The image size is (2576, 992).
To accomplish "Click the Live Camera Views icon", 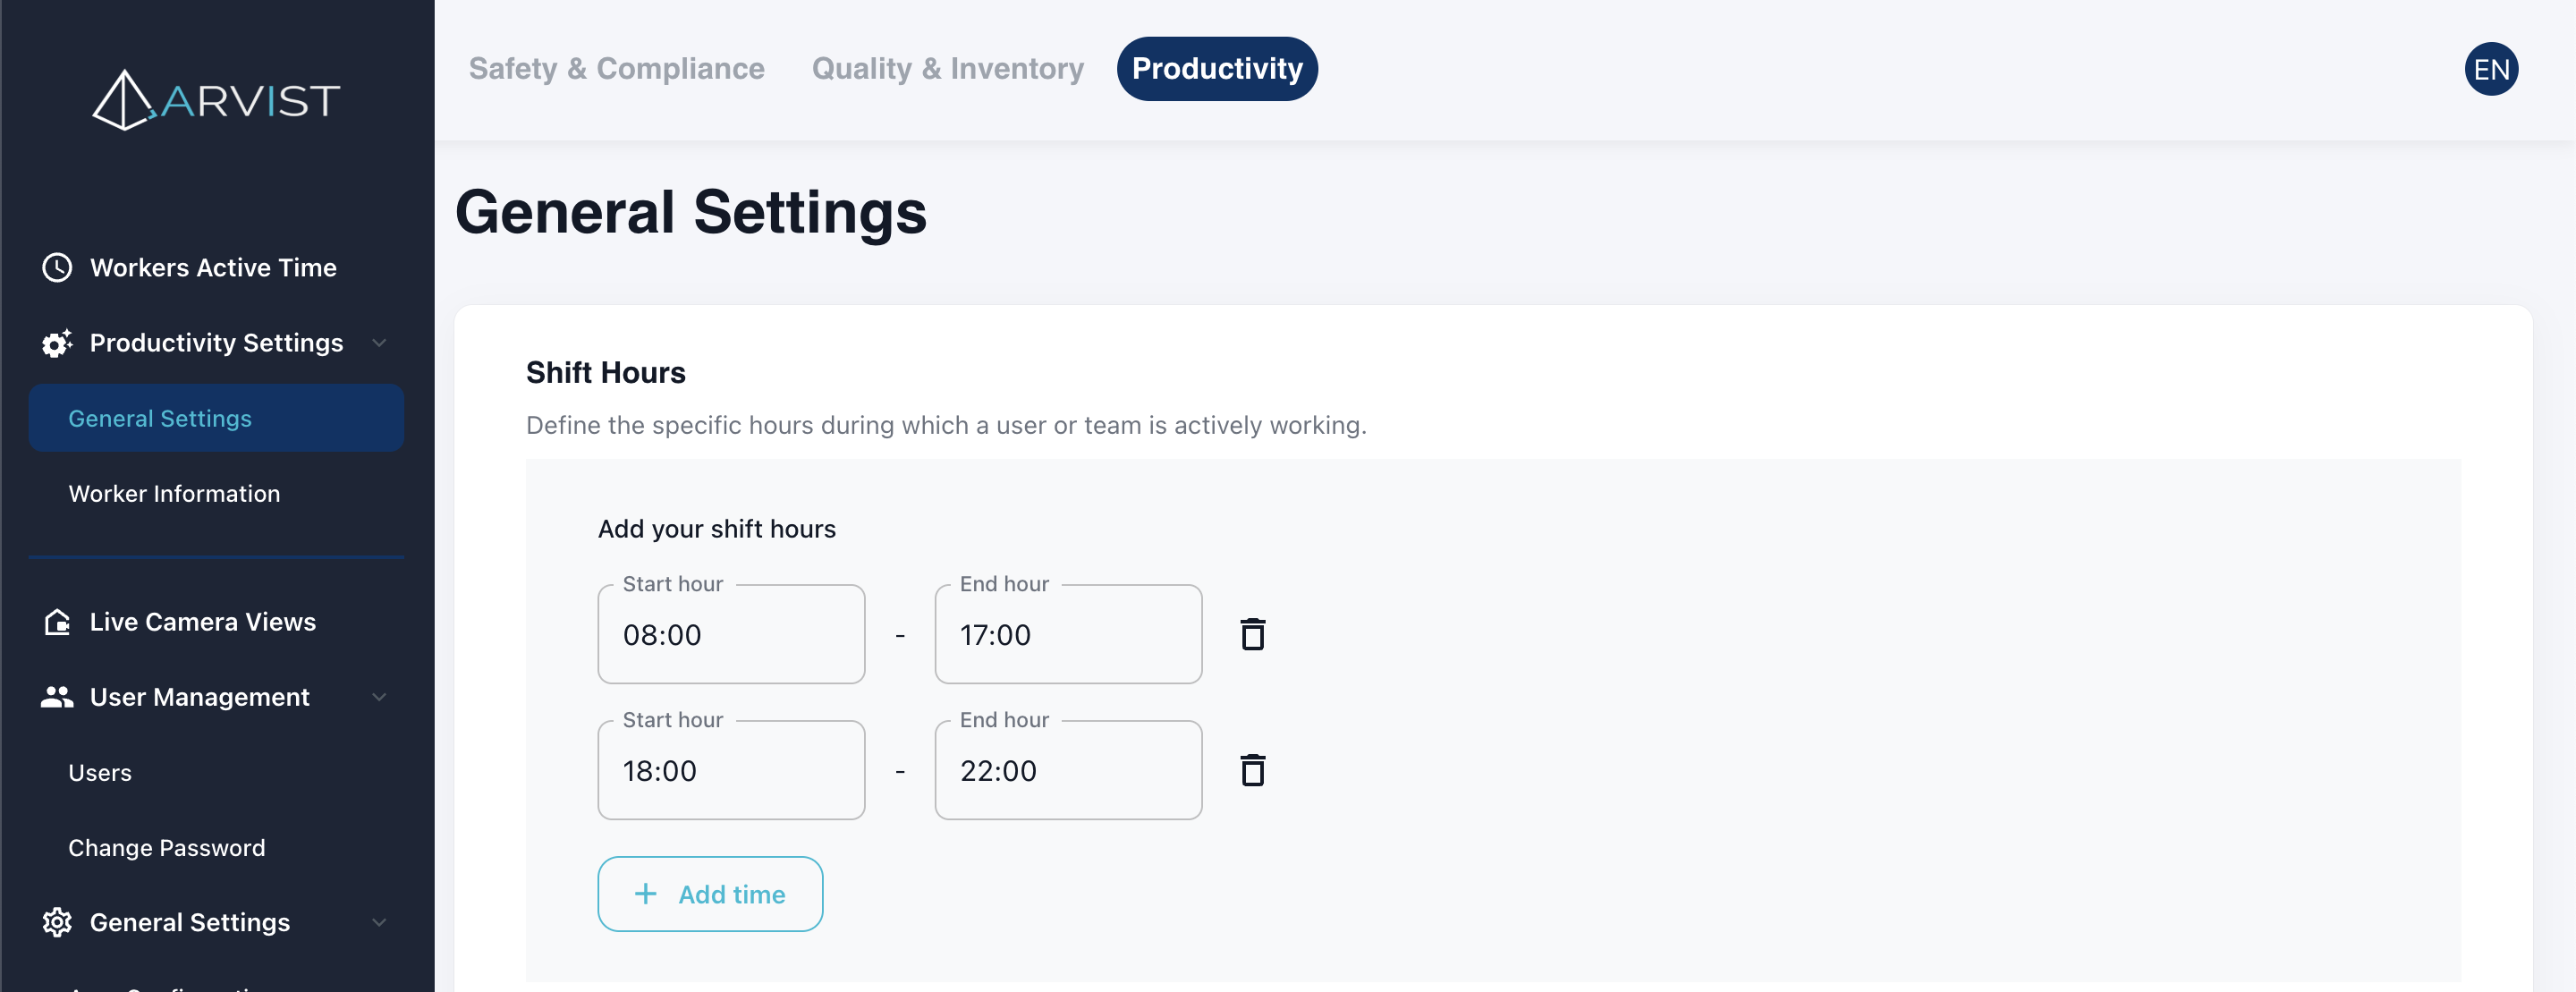I will pyautogui.click(x=57, y=622).
